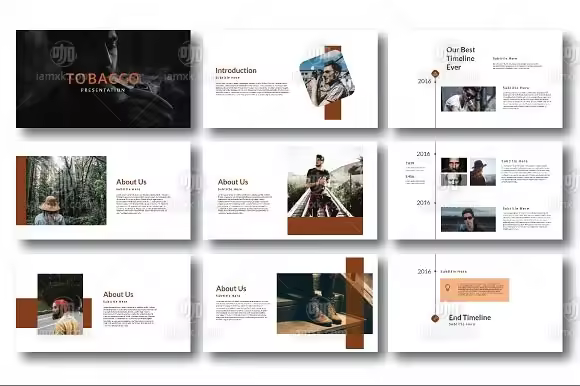This screenshot has height=386, width=580.
Task: Select the Tobacco Presentation title slide
Action: point(103,79)
